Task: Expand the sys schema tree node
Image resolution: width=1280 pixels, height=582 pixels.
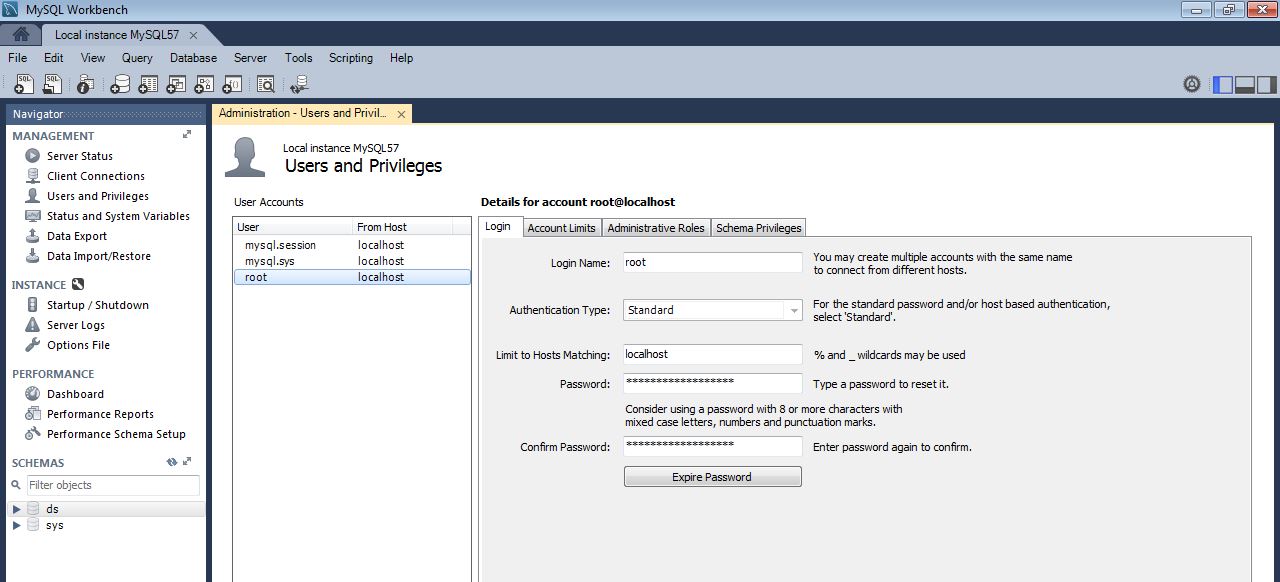Action: pyautogui.click(x=16, y=525)
